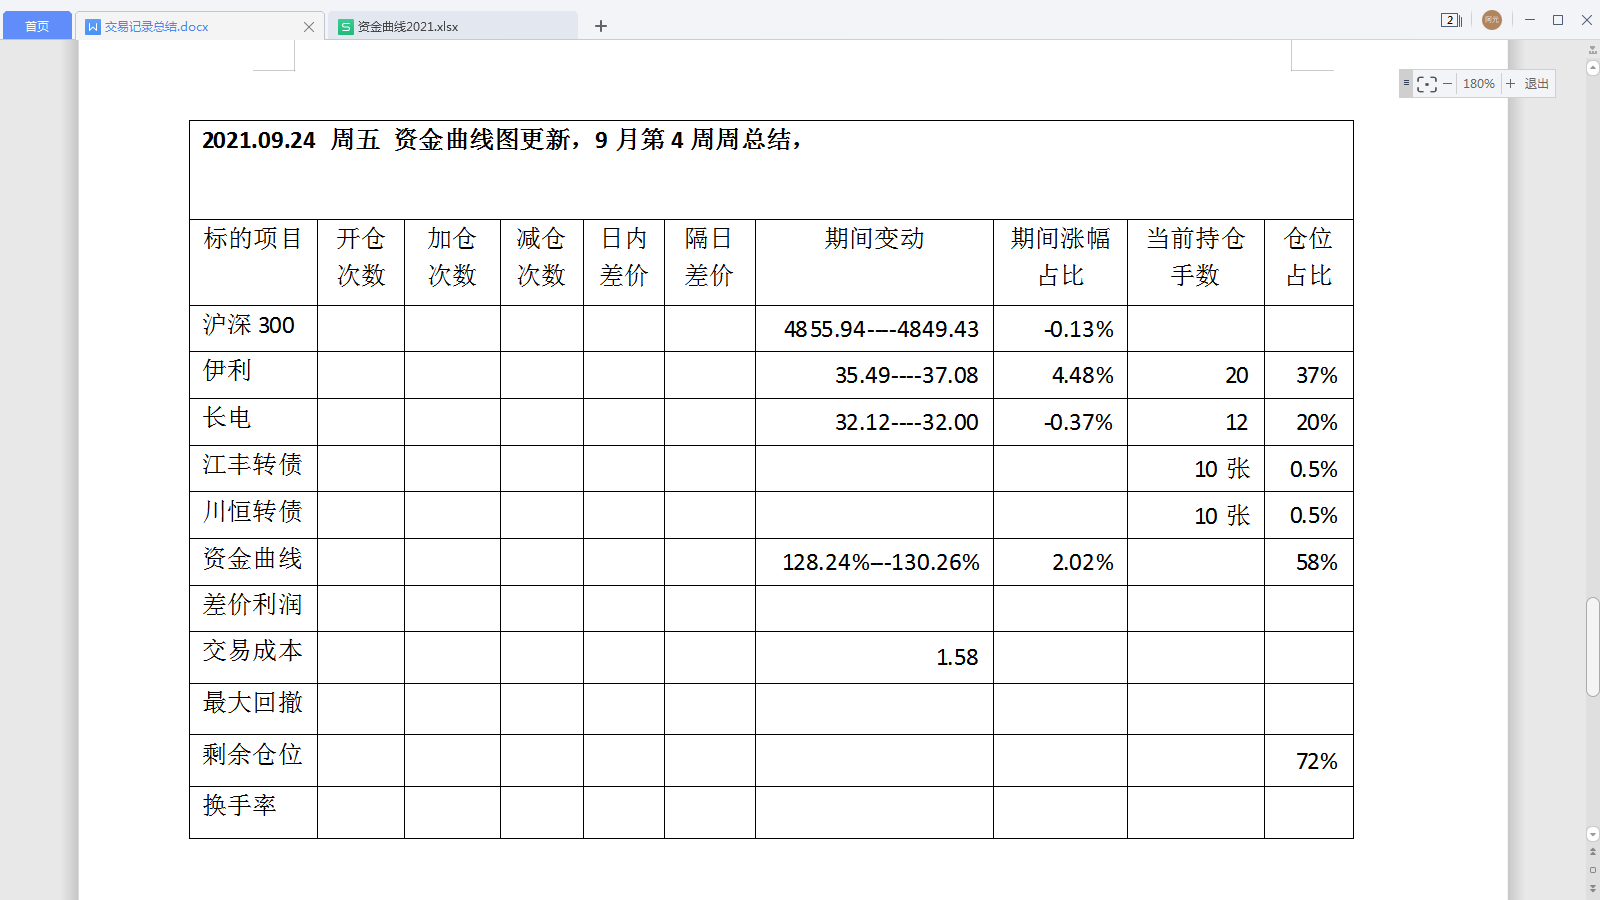Click the user account avatar

point(1491,20)
